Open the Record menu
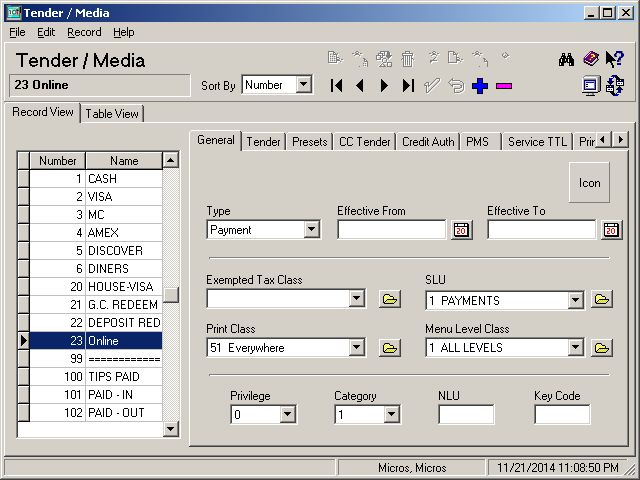Screen dimensions: 640x480 [84, 32]
